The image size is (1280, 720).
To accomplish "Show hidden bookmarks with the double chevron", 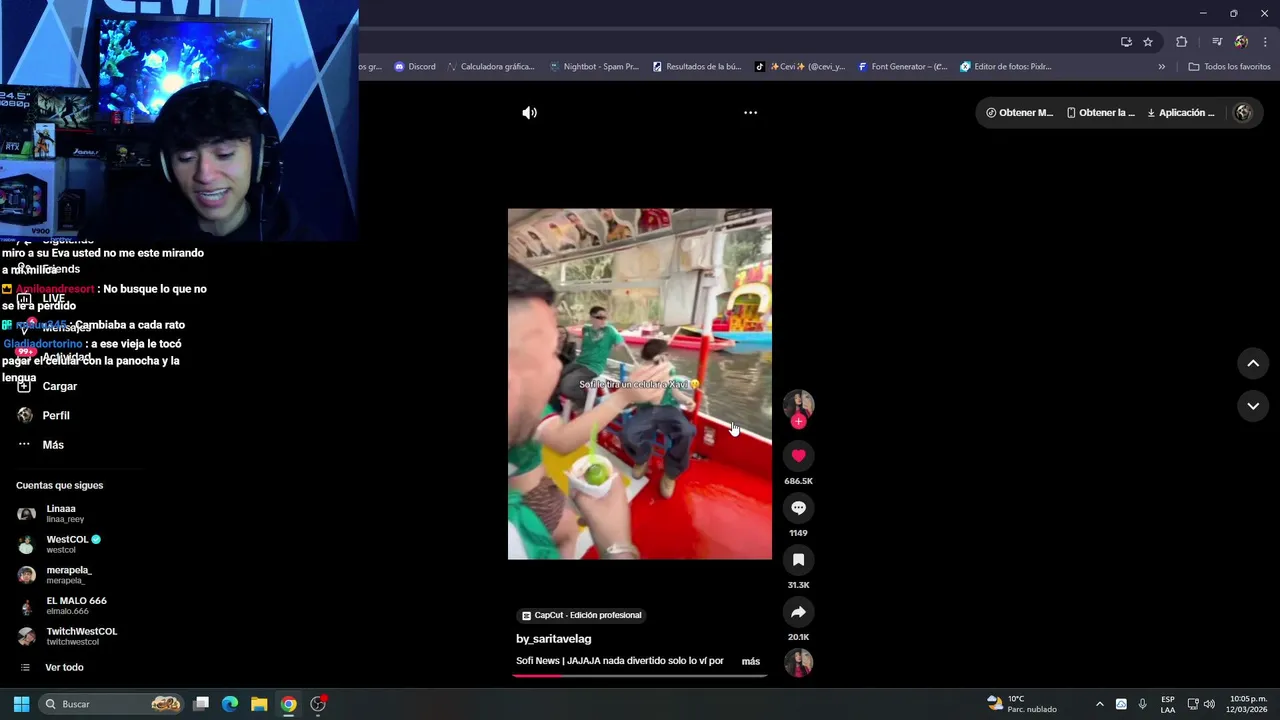I will click(1161, 67).
